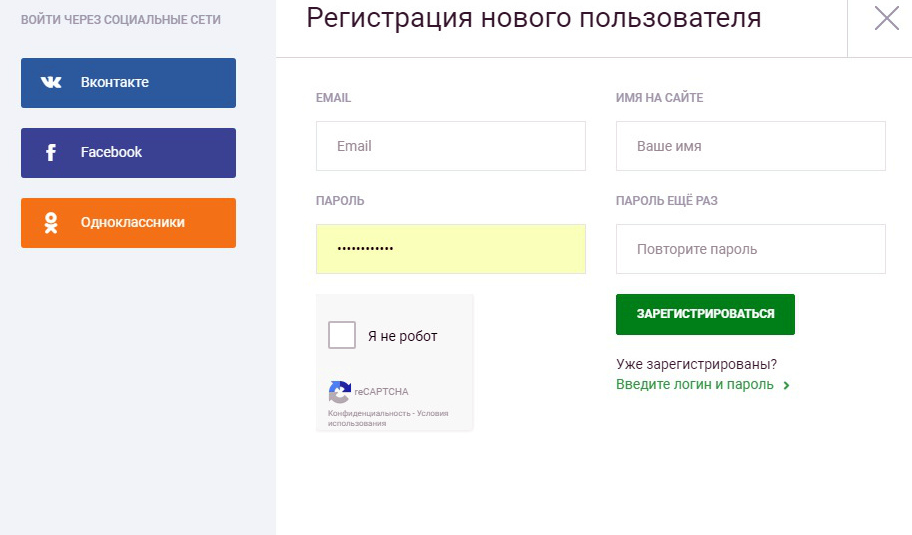Click the 'Ваше имя' input field

coord(750,146)
